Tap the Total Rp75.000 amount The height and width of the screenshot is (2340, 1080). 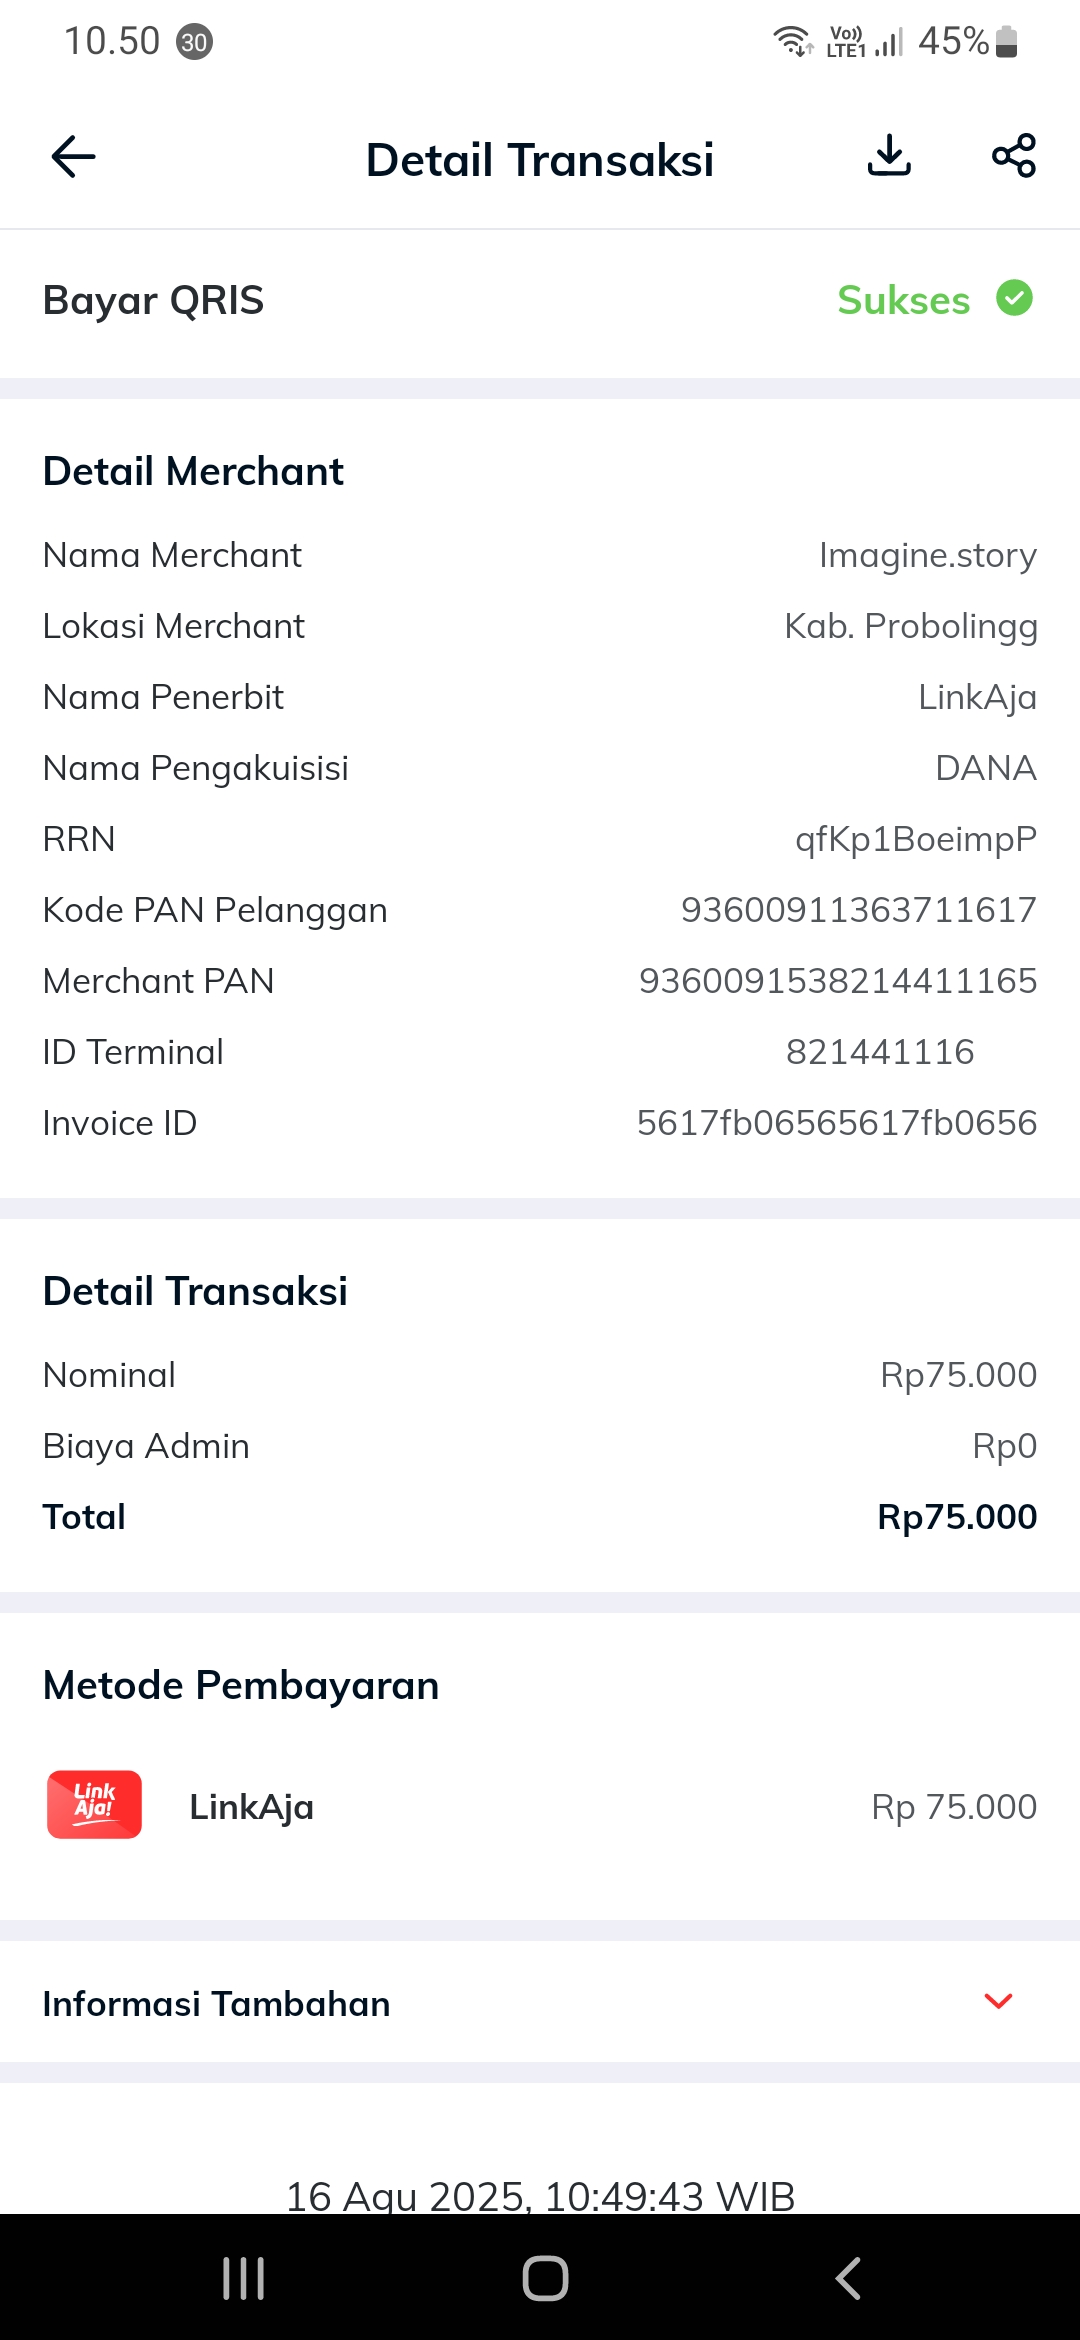[x=956, y=1517]
